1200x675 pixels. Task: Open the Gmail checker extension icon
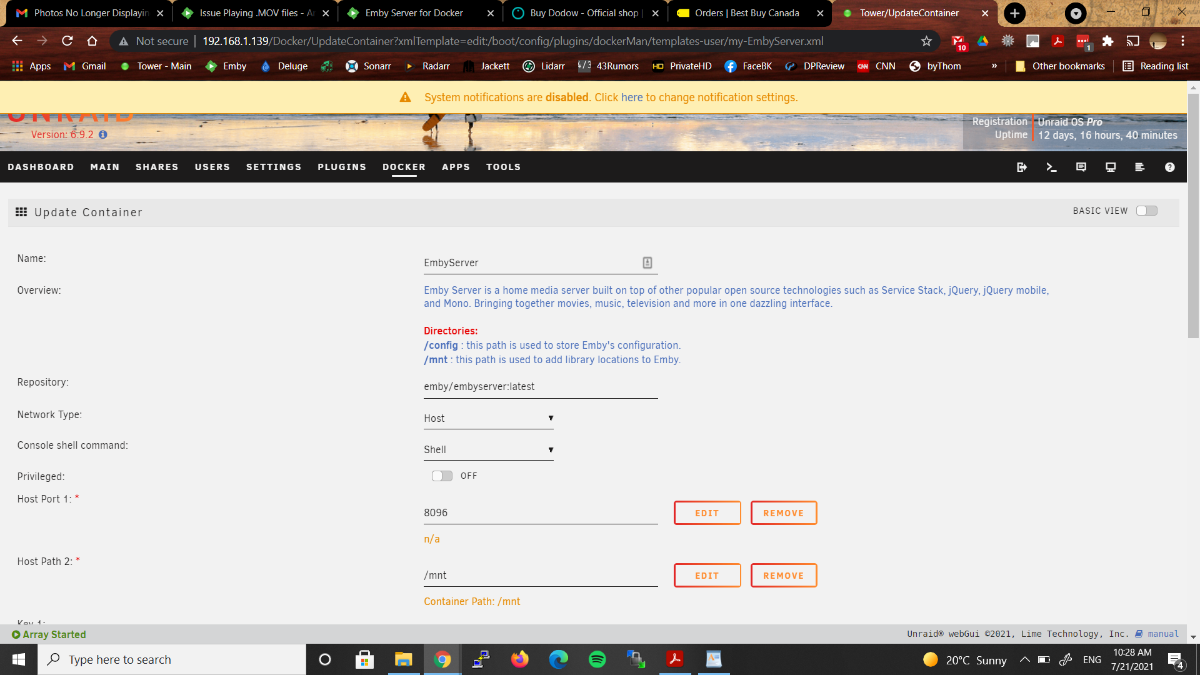coord(958,42)
